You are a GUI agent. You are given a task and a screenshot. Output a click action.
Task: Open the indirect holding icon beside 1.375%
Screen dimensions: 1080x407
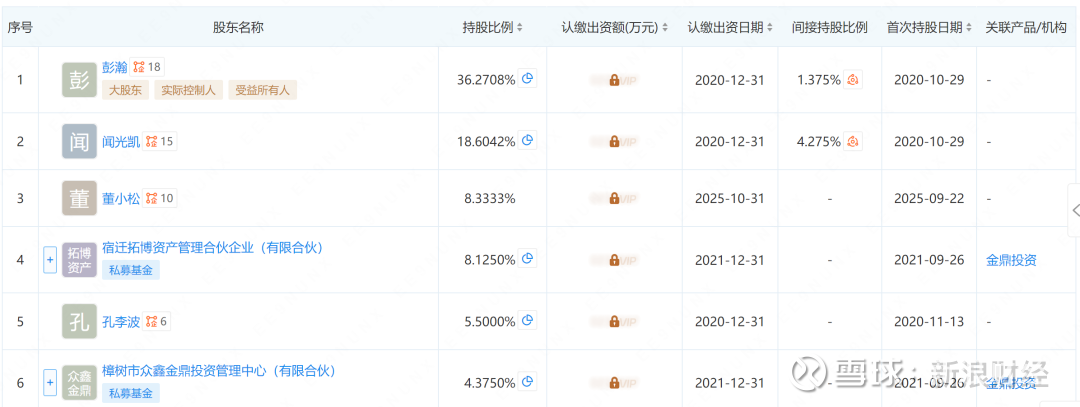pyautogui.click(x=853, y=79)
